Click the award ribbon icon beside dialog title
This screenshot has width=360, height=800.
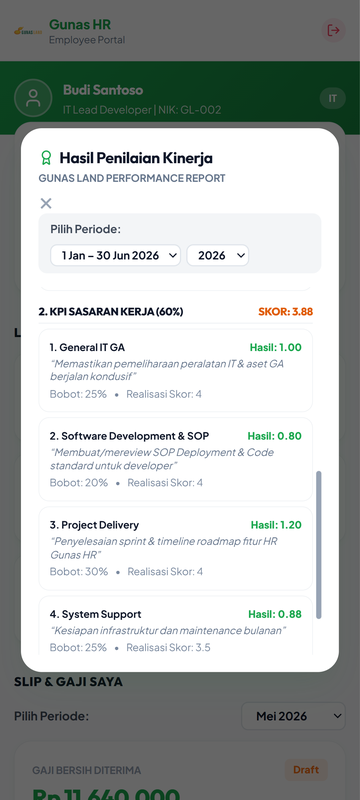tap(46, 158)
